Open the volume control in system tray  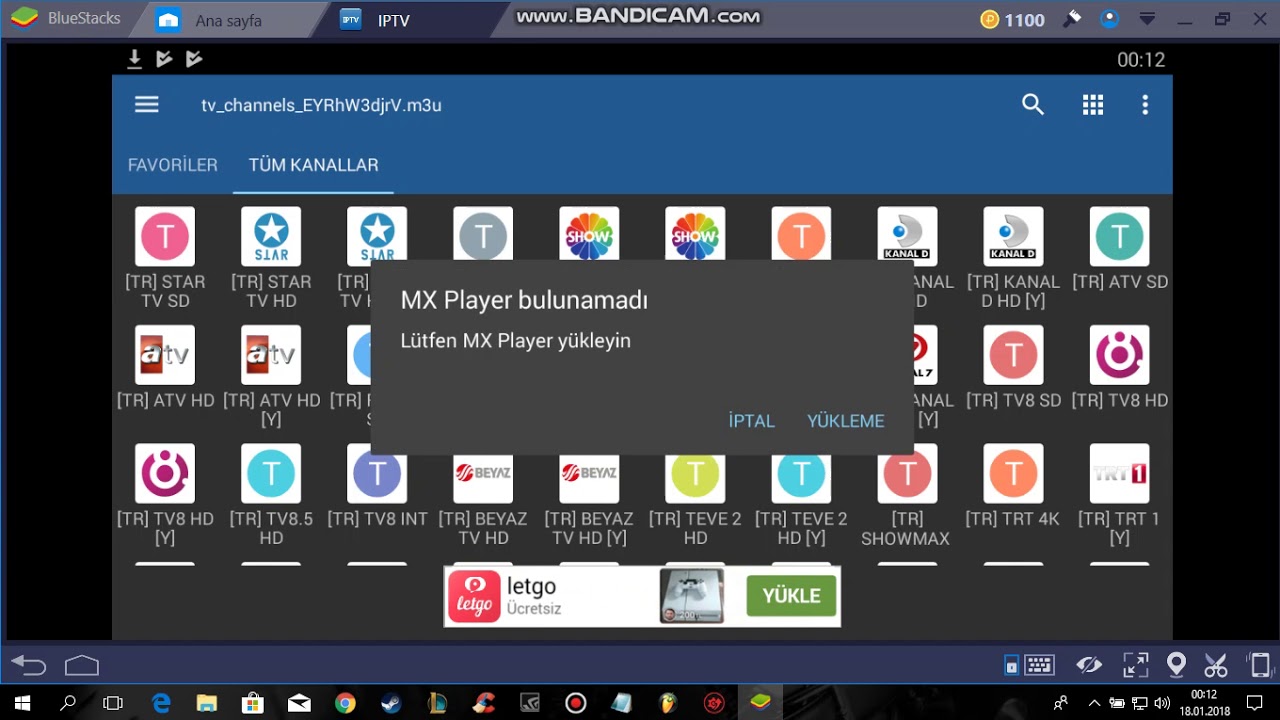(x=1162, y=703)
